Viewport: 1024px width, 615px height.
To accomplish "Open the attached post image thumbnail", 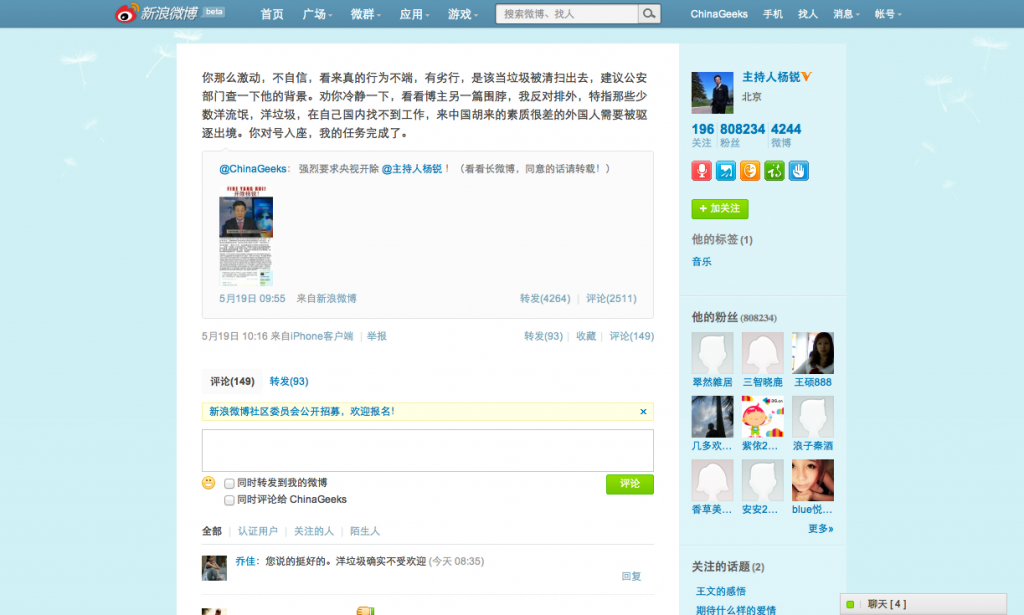I will [x=246, y=236].
